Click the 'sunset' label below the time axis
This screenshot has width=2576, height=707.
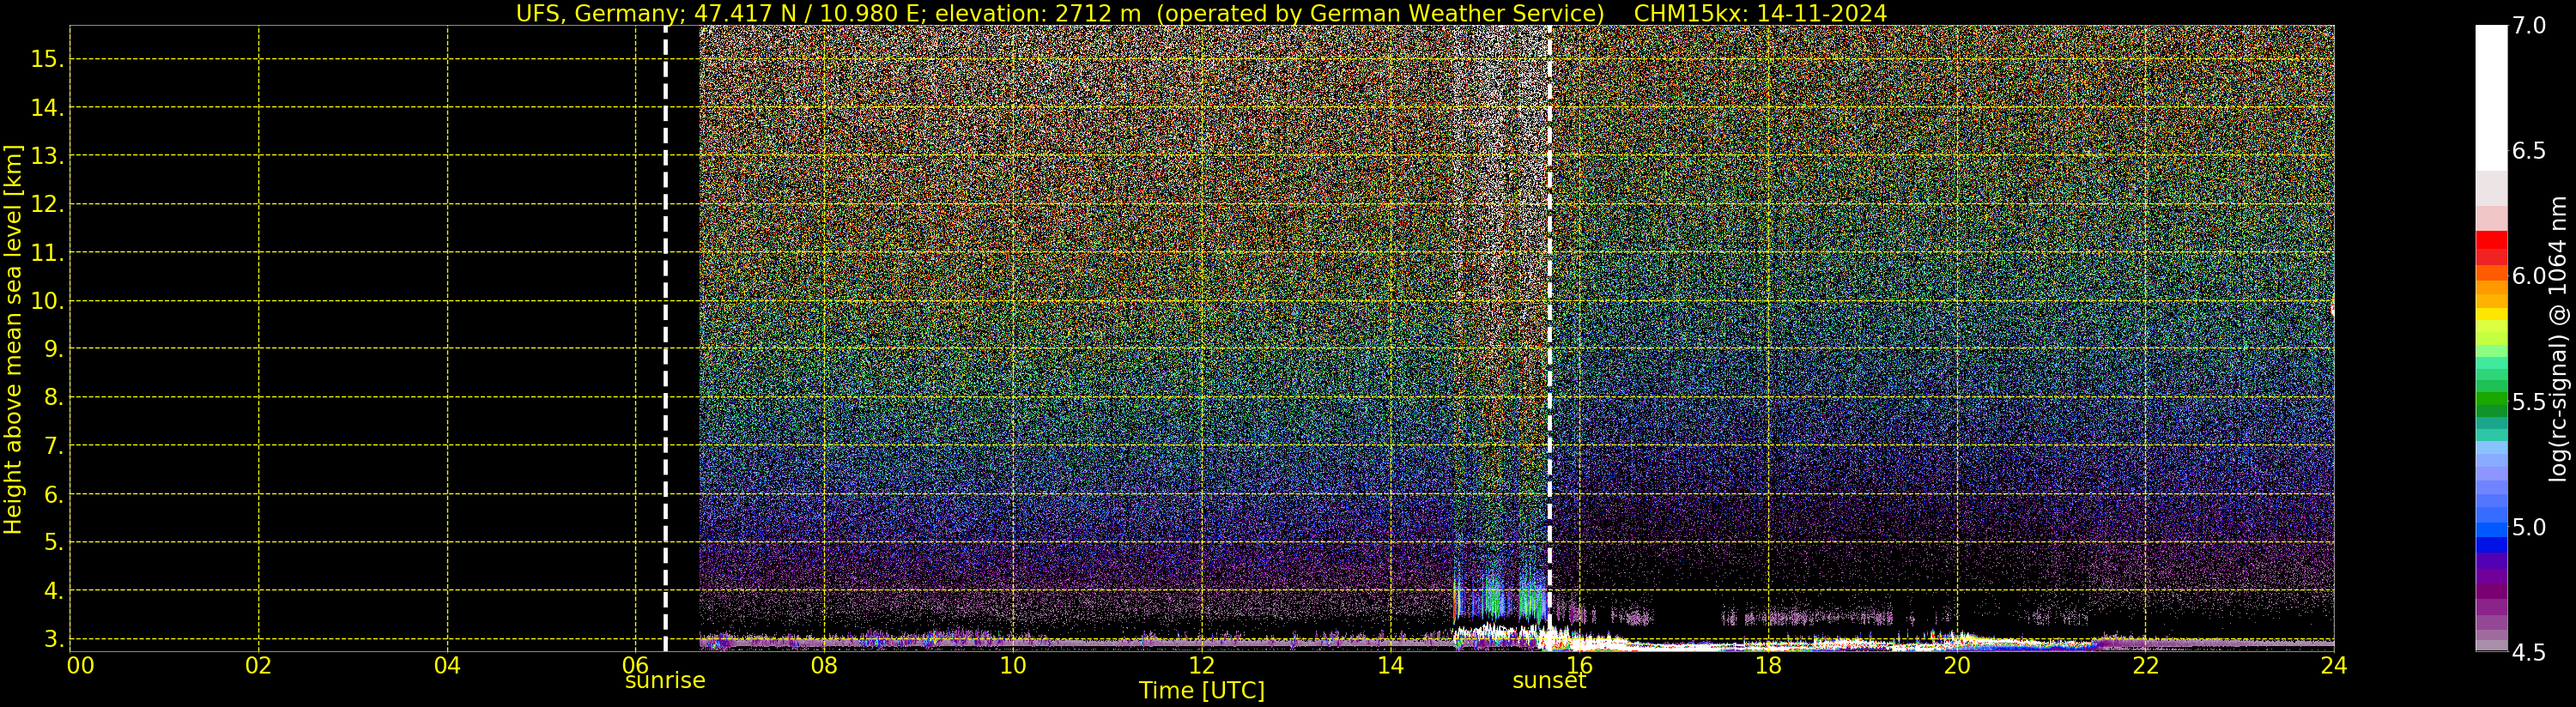coord(1549,681)
